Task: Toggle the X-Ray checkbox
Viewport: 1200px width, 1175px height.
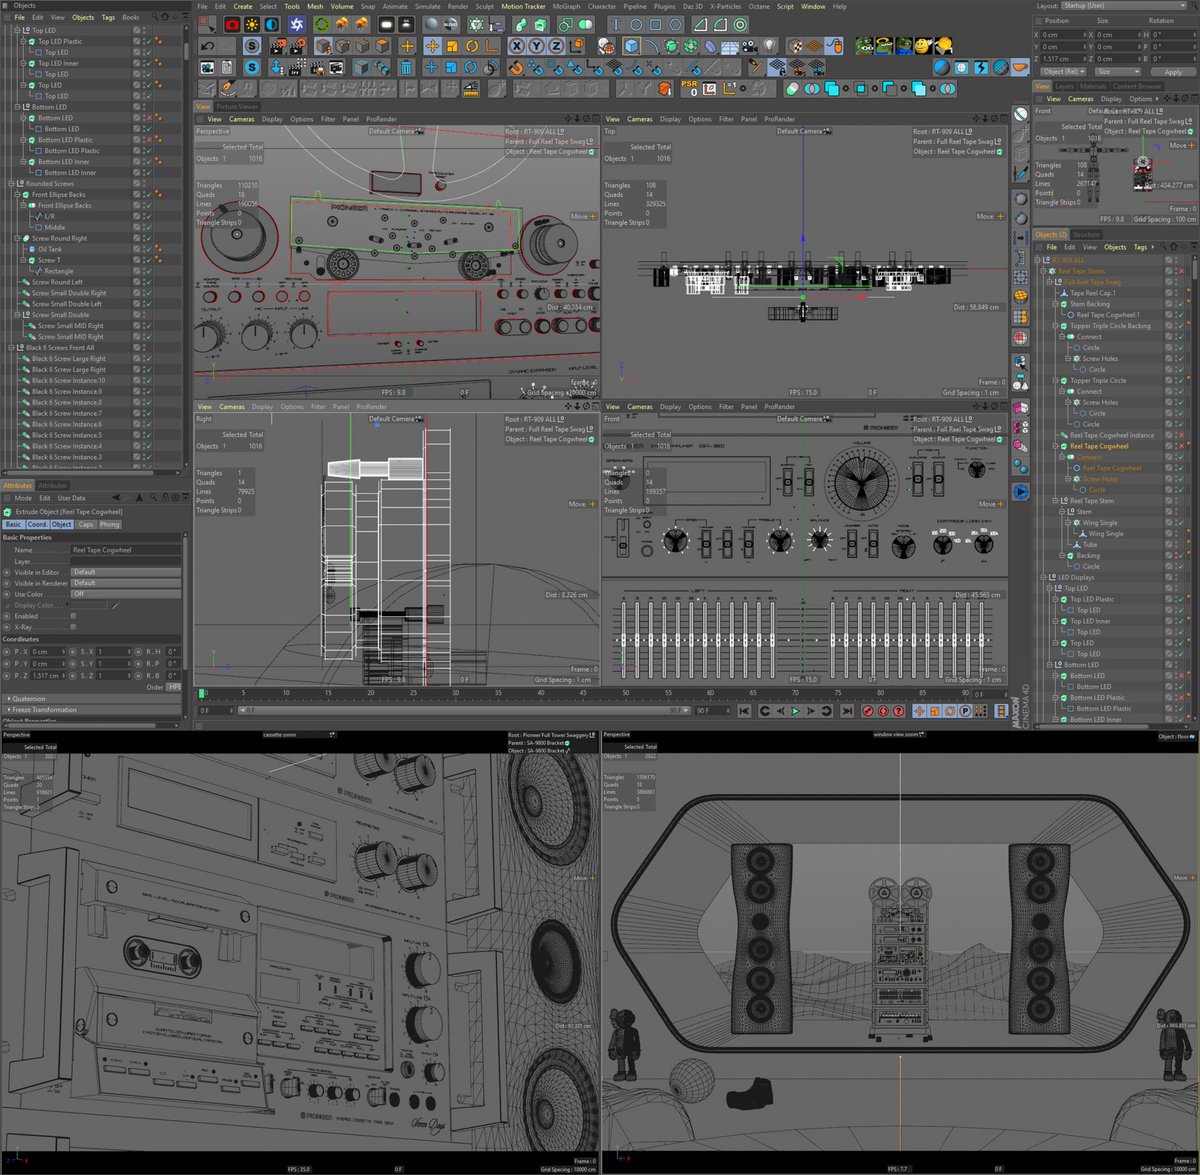Action: pyautogui.click(x=73, y=627)
